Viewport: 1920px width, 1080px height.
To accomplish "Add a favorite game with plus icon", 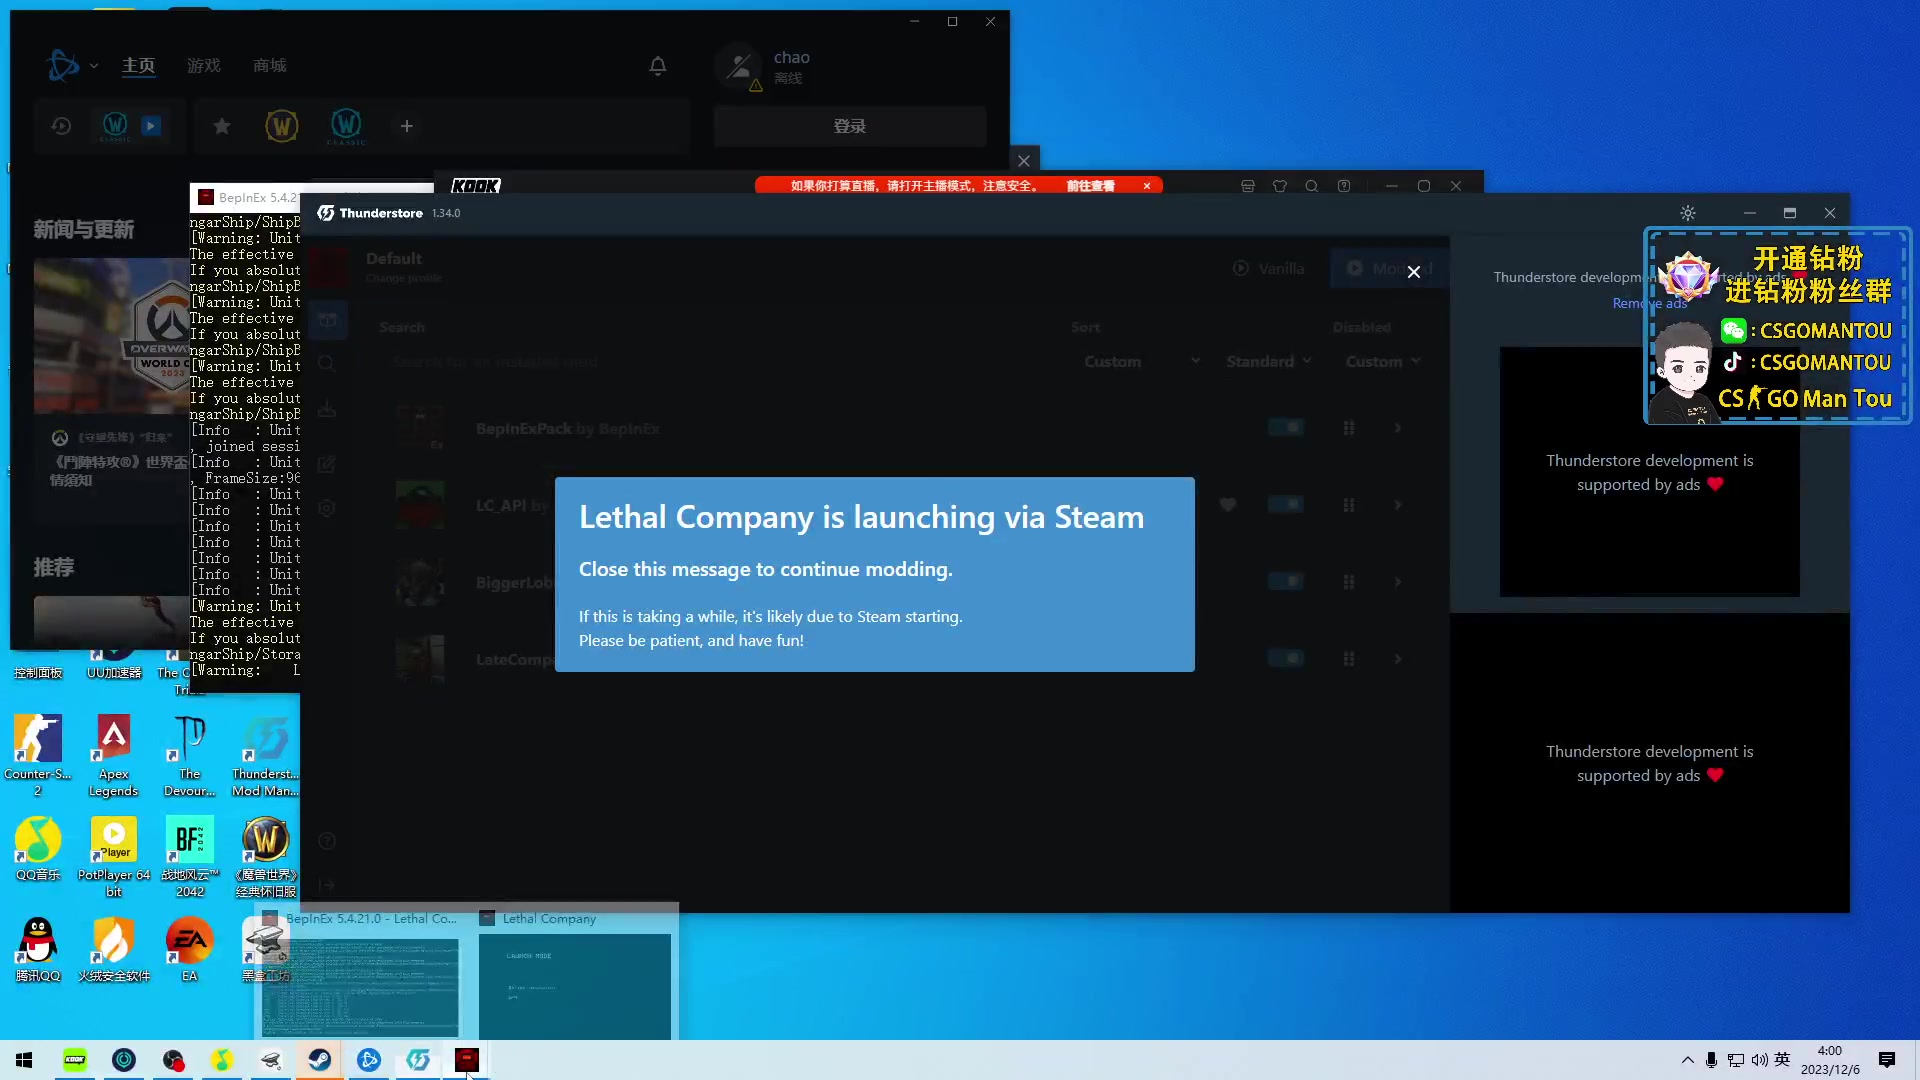I will pos(406,126).
